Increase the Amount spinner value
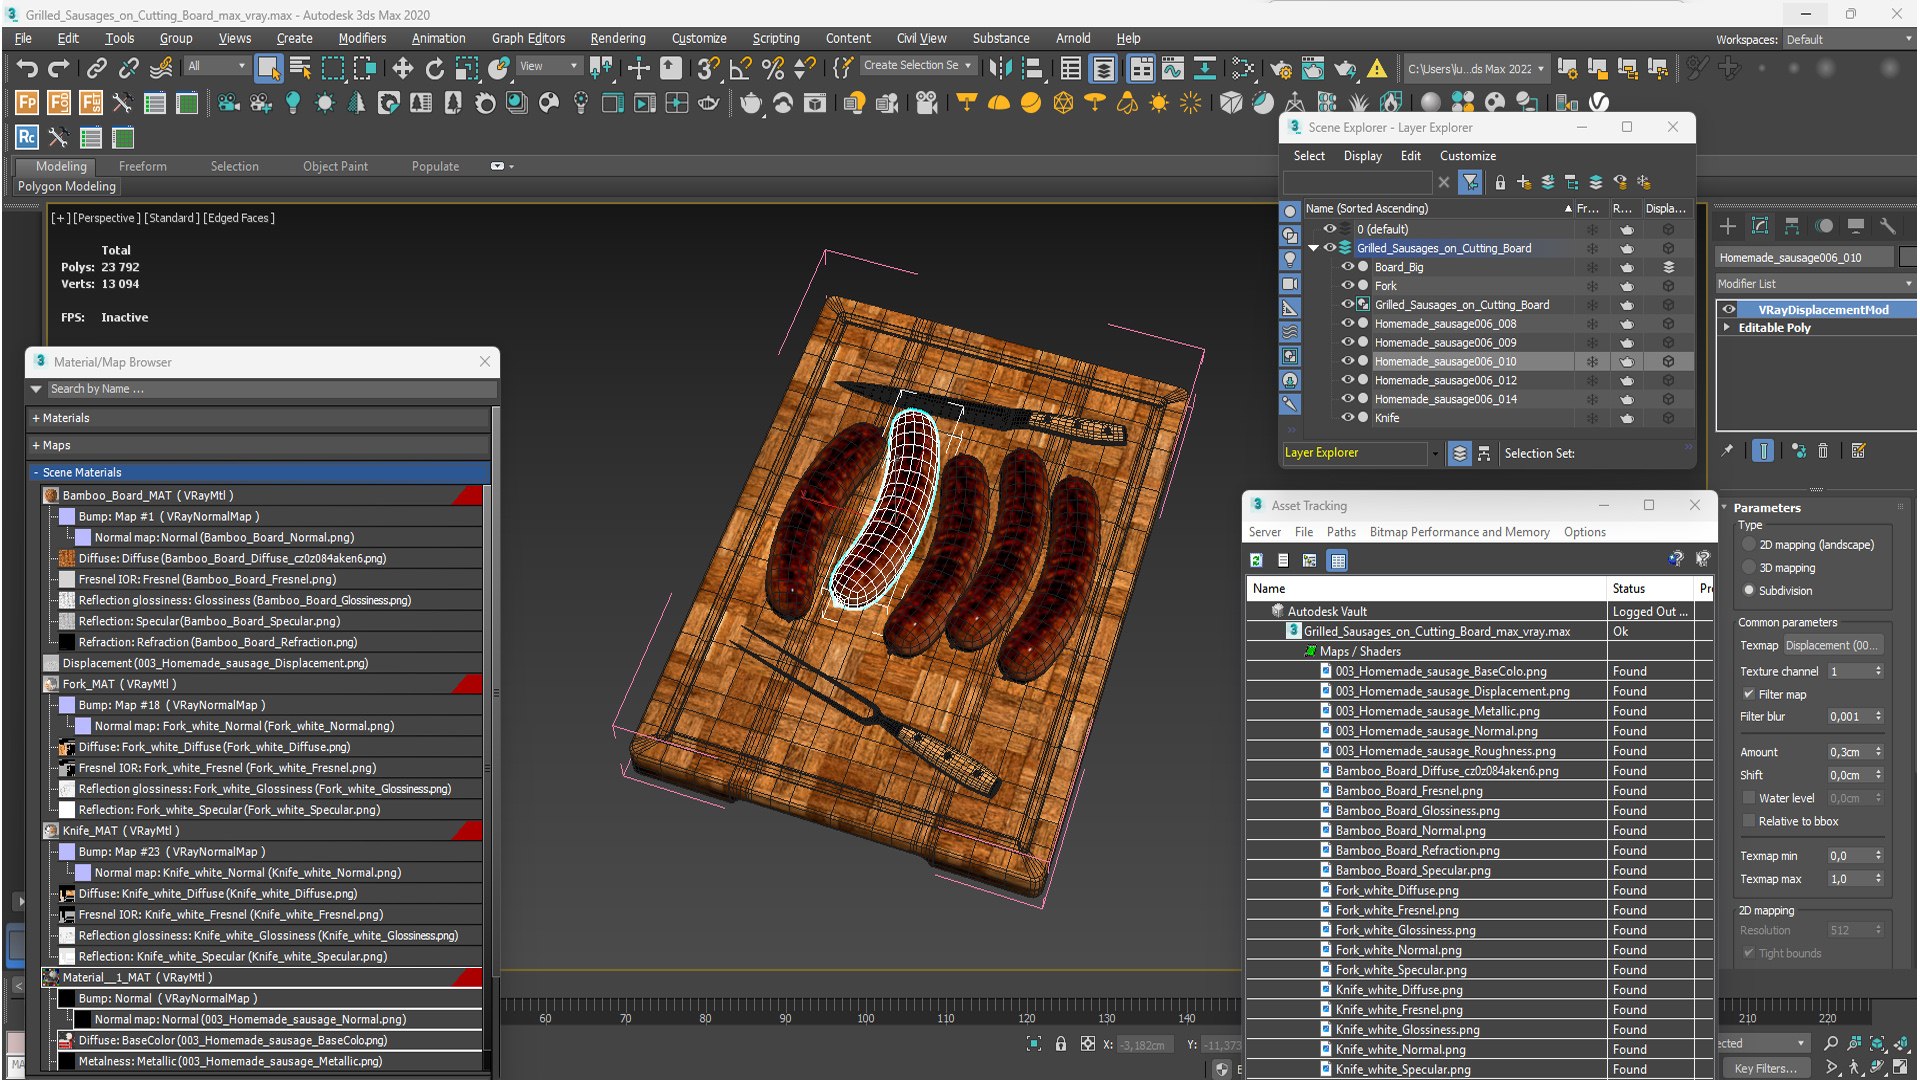 (1879, 748)
